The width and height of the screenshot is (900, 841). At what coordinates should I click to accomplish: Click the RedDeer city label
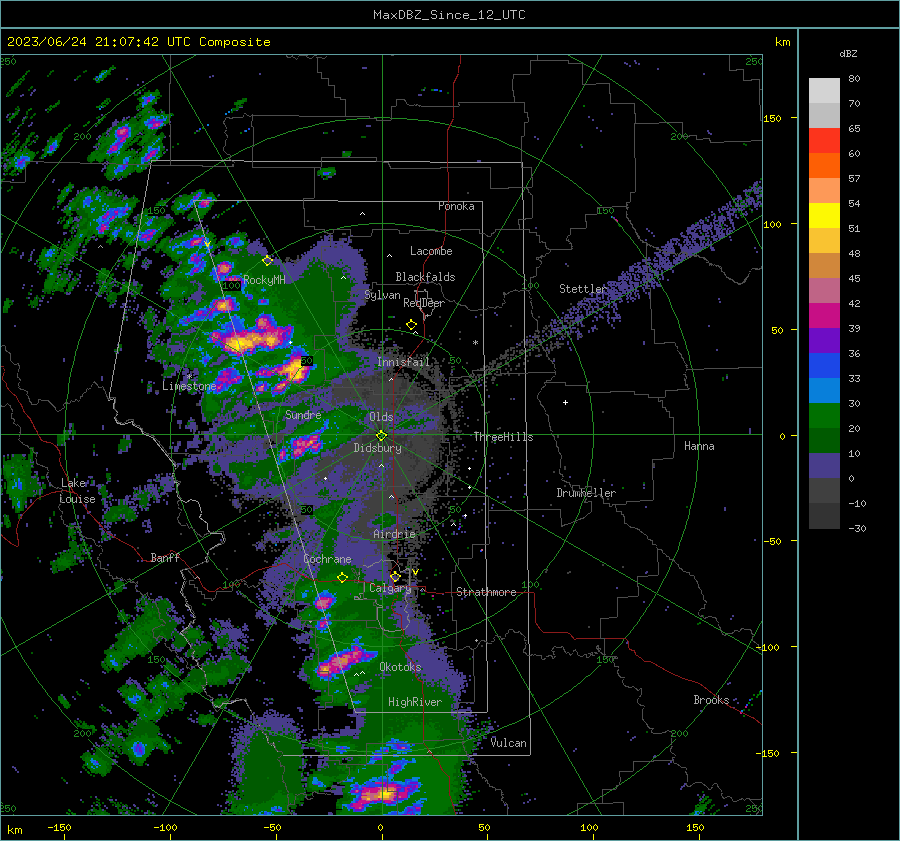(x=424, y=303)
